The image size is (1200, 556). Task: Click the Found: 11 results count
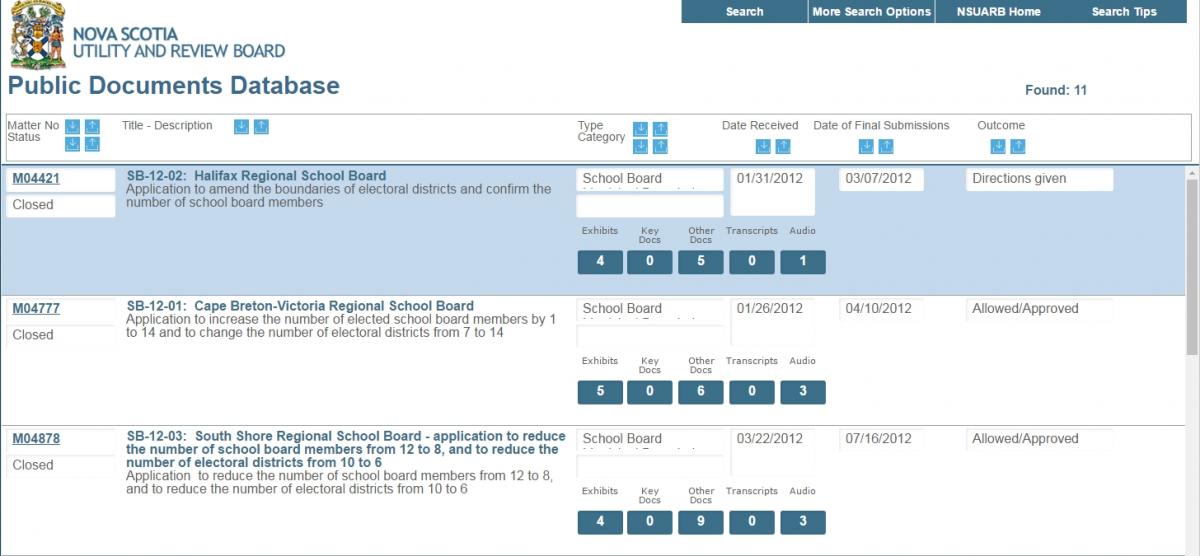(x=1056, y=90)
